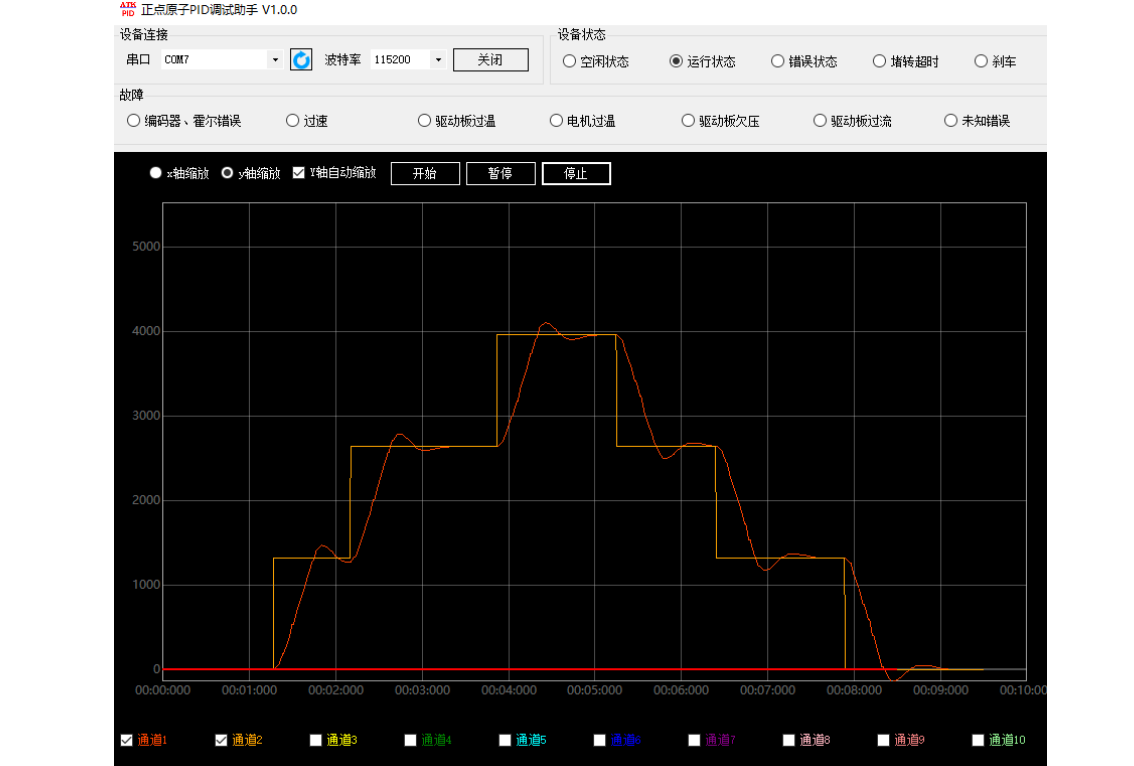The height and width of the screenshot is (766, 1134).
Task: Enable the 通道7 checkbox
Action: (694, 740)
